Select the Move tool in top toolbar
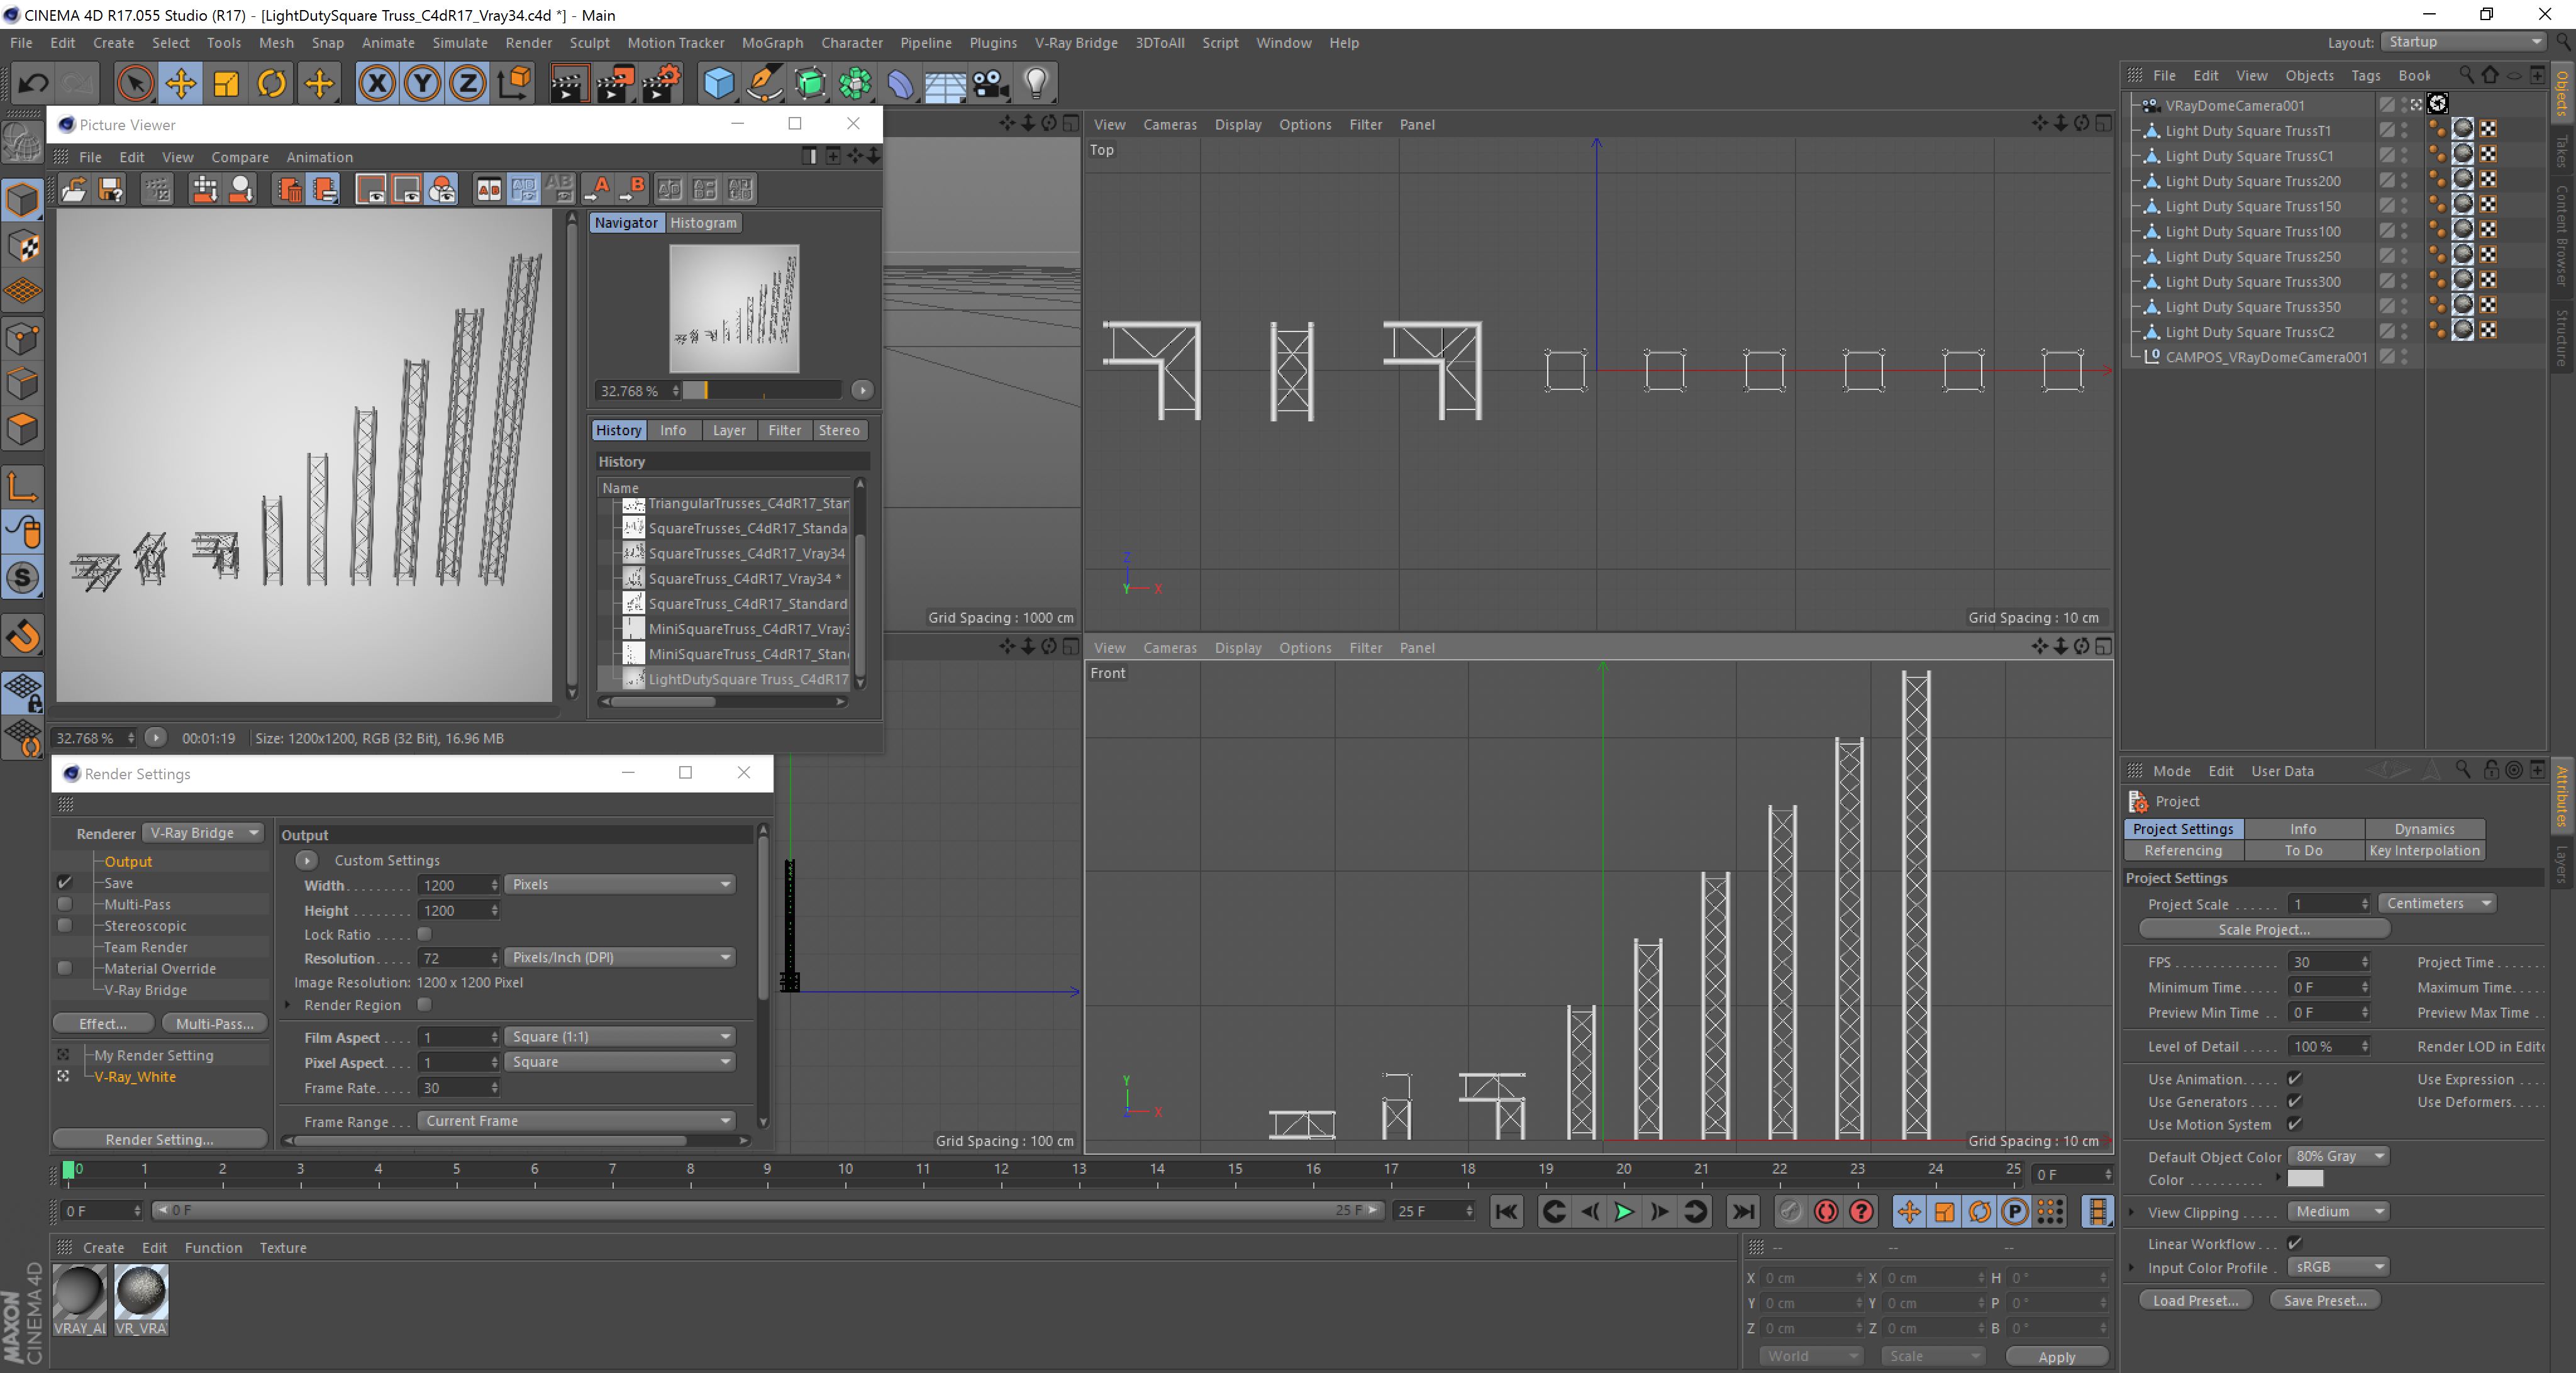The image size is (2576, 1373). point(181,83)
